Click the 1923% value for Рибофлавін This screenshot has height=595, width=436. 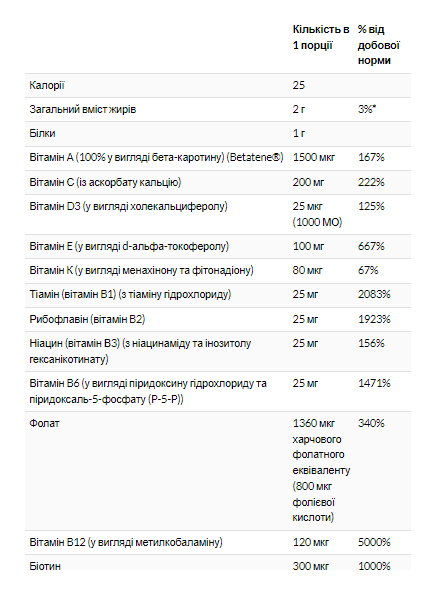point(374,319)
